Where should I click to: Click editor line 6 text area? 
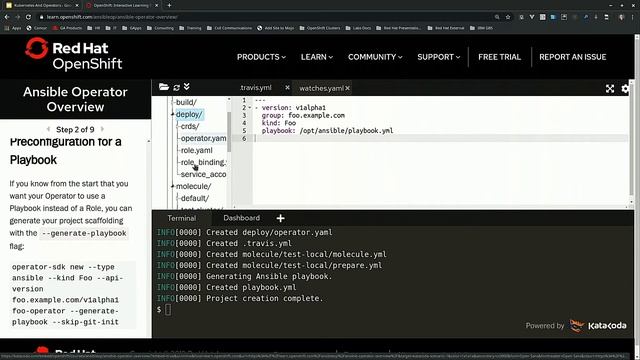tap(441, 138)
